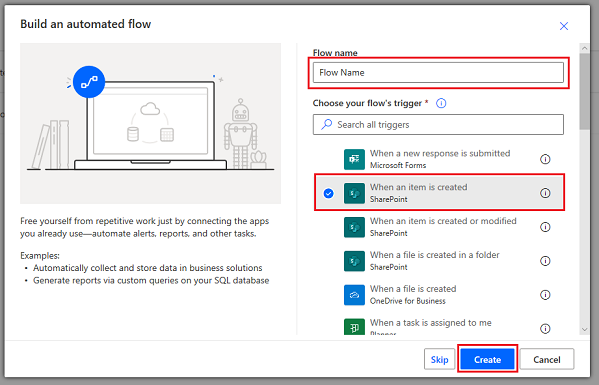
Task: Open info for When an item is created
Action: (x=545, y=193)
